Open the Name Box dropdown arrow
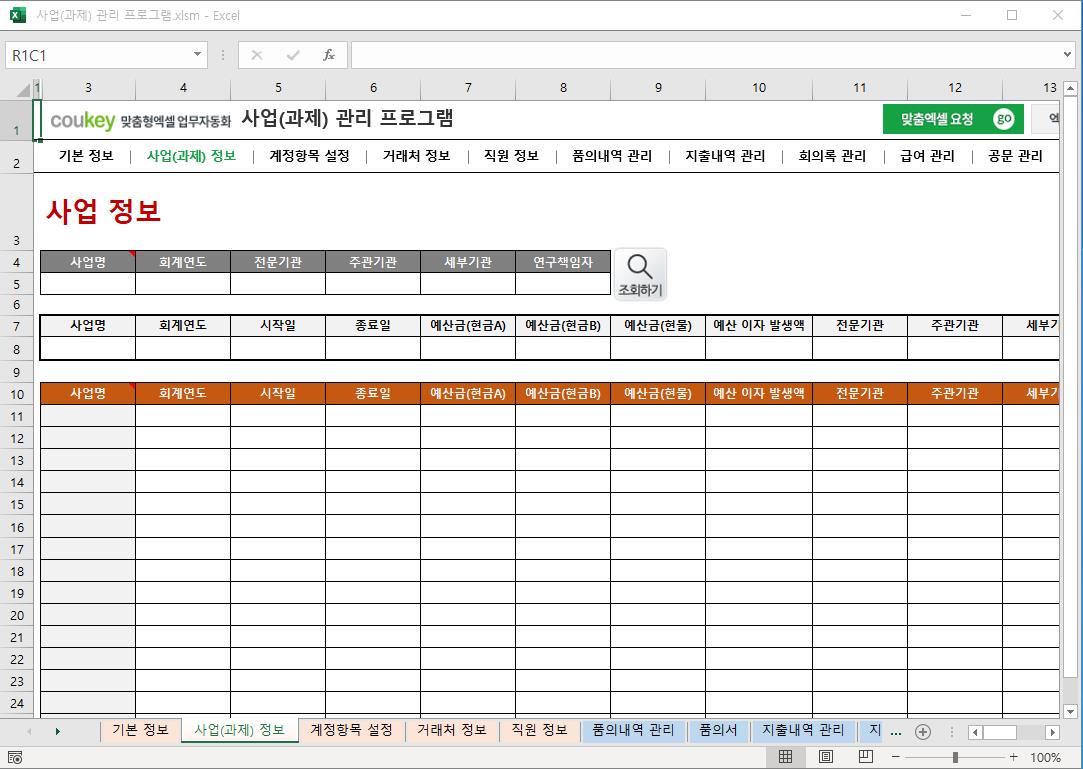1083x769 pixels. point(198,55)
